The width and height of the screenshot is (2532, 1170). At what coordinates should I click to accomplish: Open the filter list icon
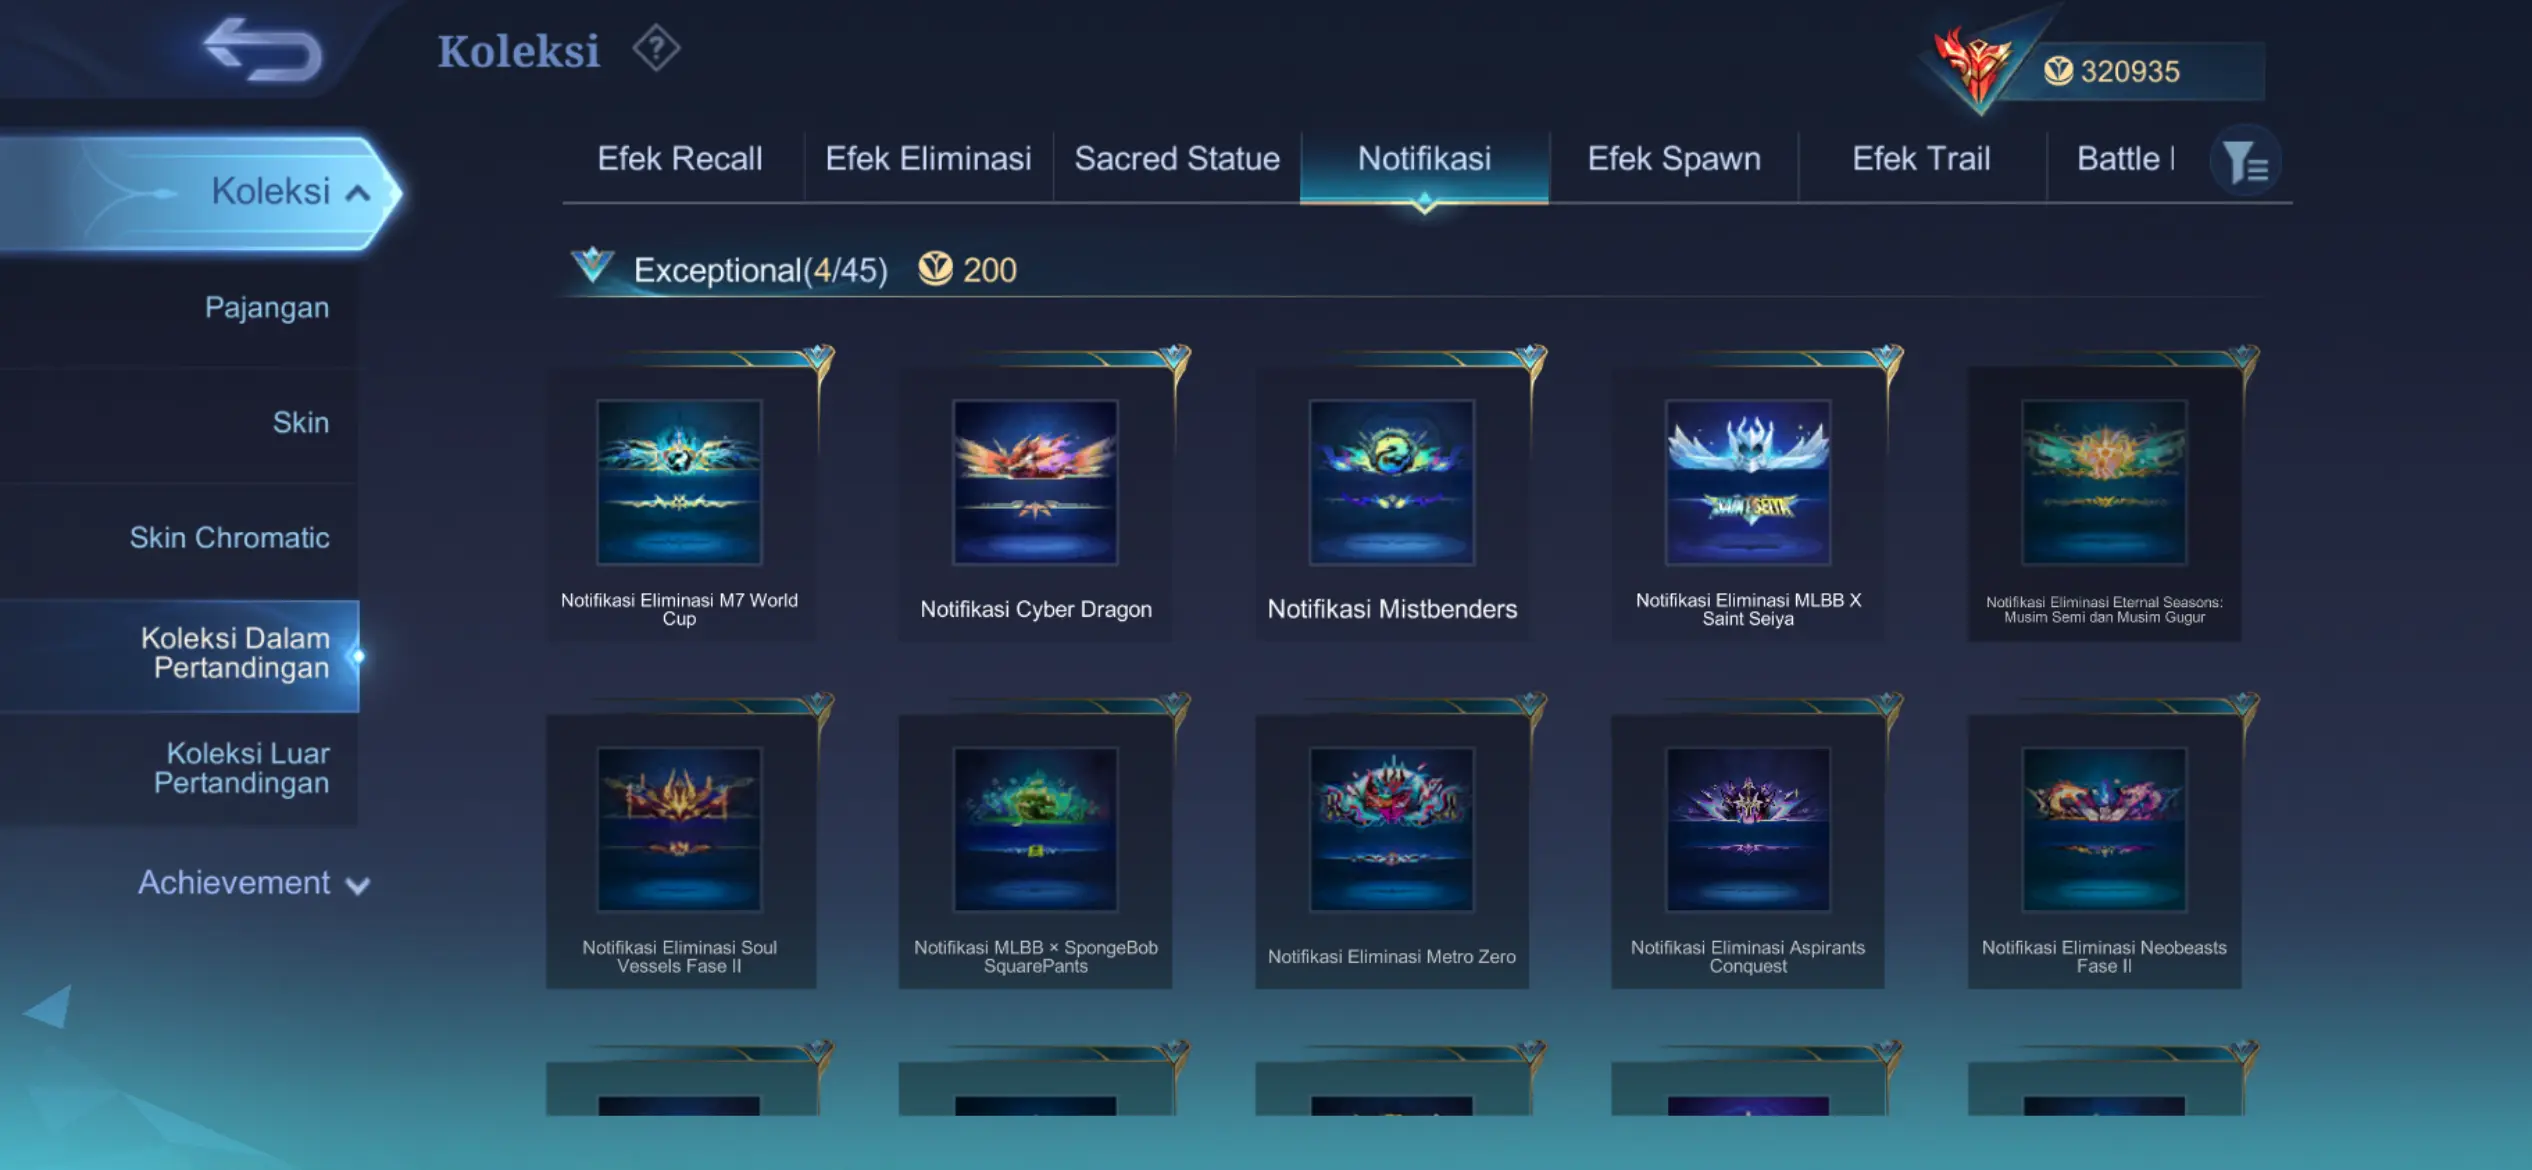2245,161
